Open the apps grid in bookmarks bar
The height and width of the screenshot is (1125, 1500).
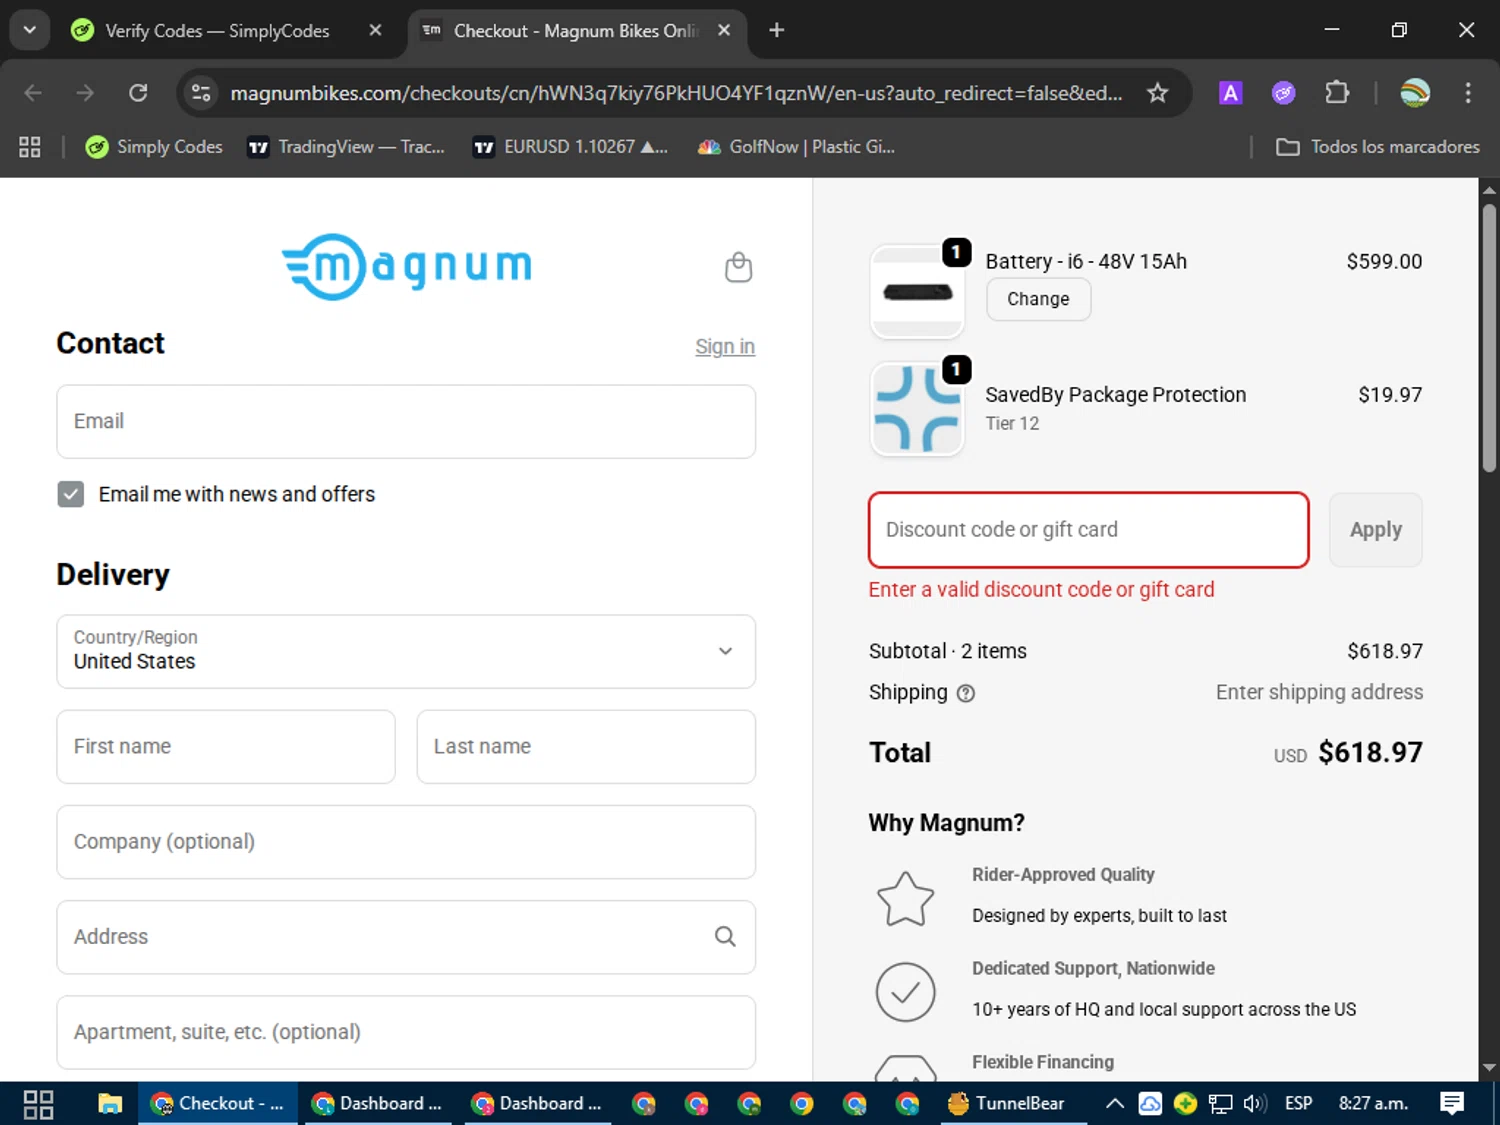pyautogui.click(x=30, y=147)
